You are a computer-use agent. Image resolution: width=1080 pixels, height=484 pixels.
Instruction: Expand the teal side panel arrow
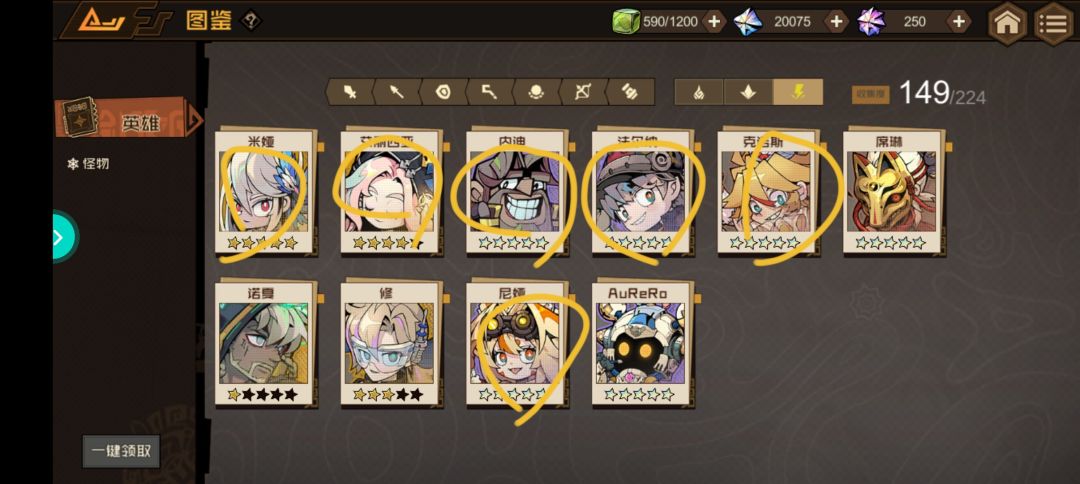[64, 238]
